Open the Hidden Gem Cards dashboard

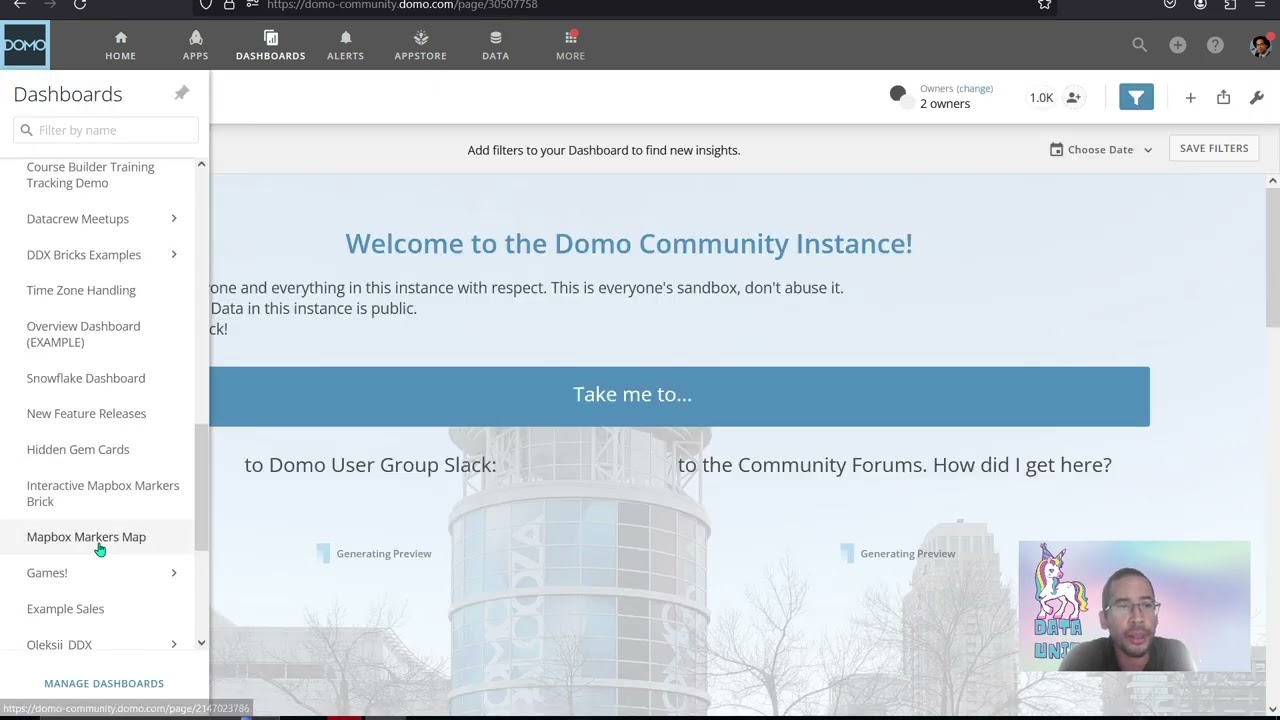coord(78,449)
